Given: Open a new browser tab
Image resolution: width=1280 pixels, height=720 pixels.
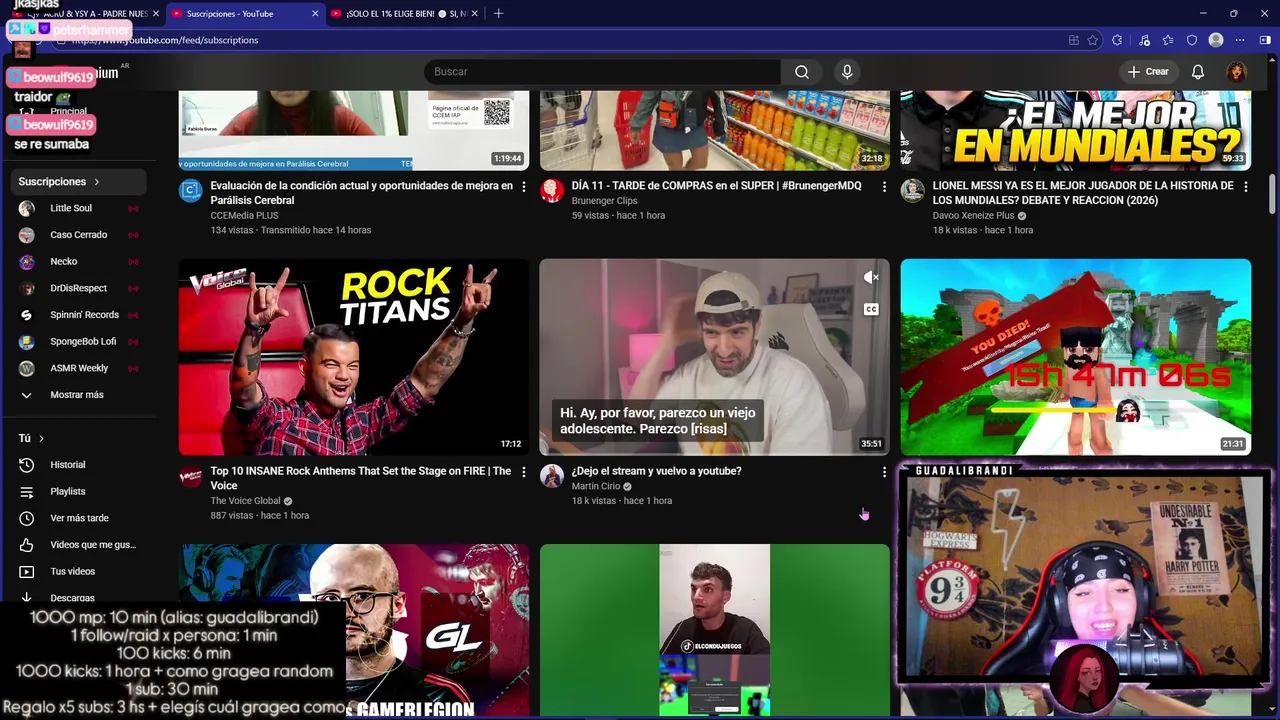Looking at the screenshot, I should [498, 14].
